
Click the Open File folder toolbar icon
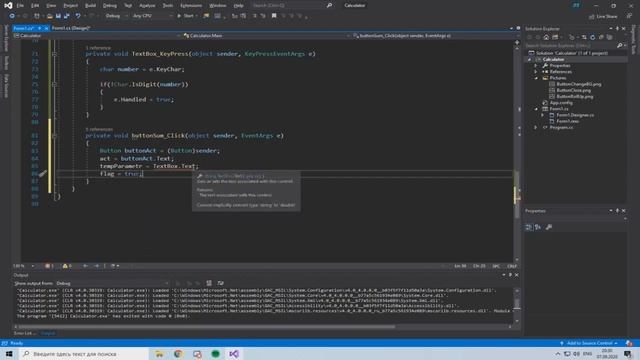(x=49, y=16)
